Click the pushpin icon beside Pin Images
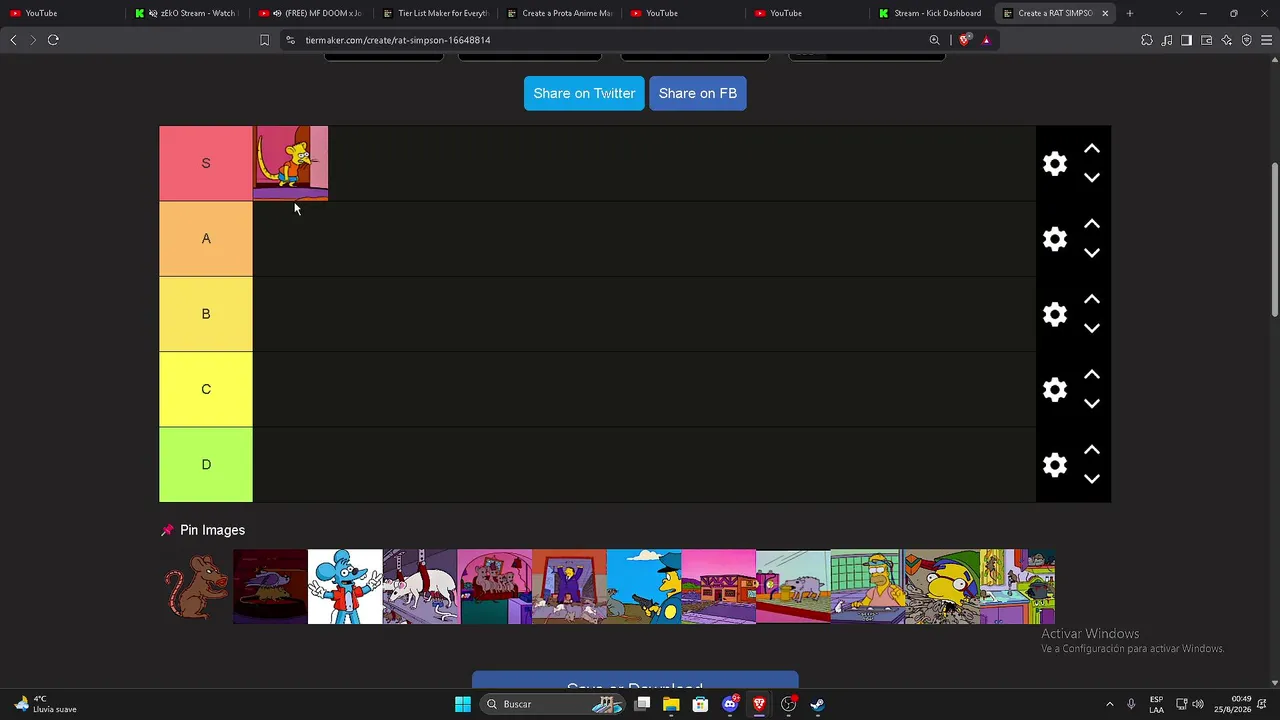Screen dimensions: 1280x720 pos(167,530)
